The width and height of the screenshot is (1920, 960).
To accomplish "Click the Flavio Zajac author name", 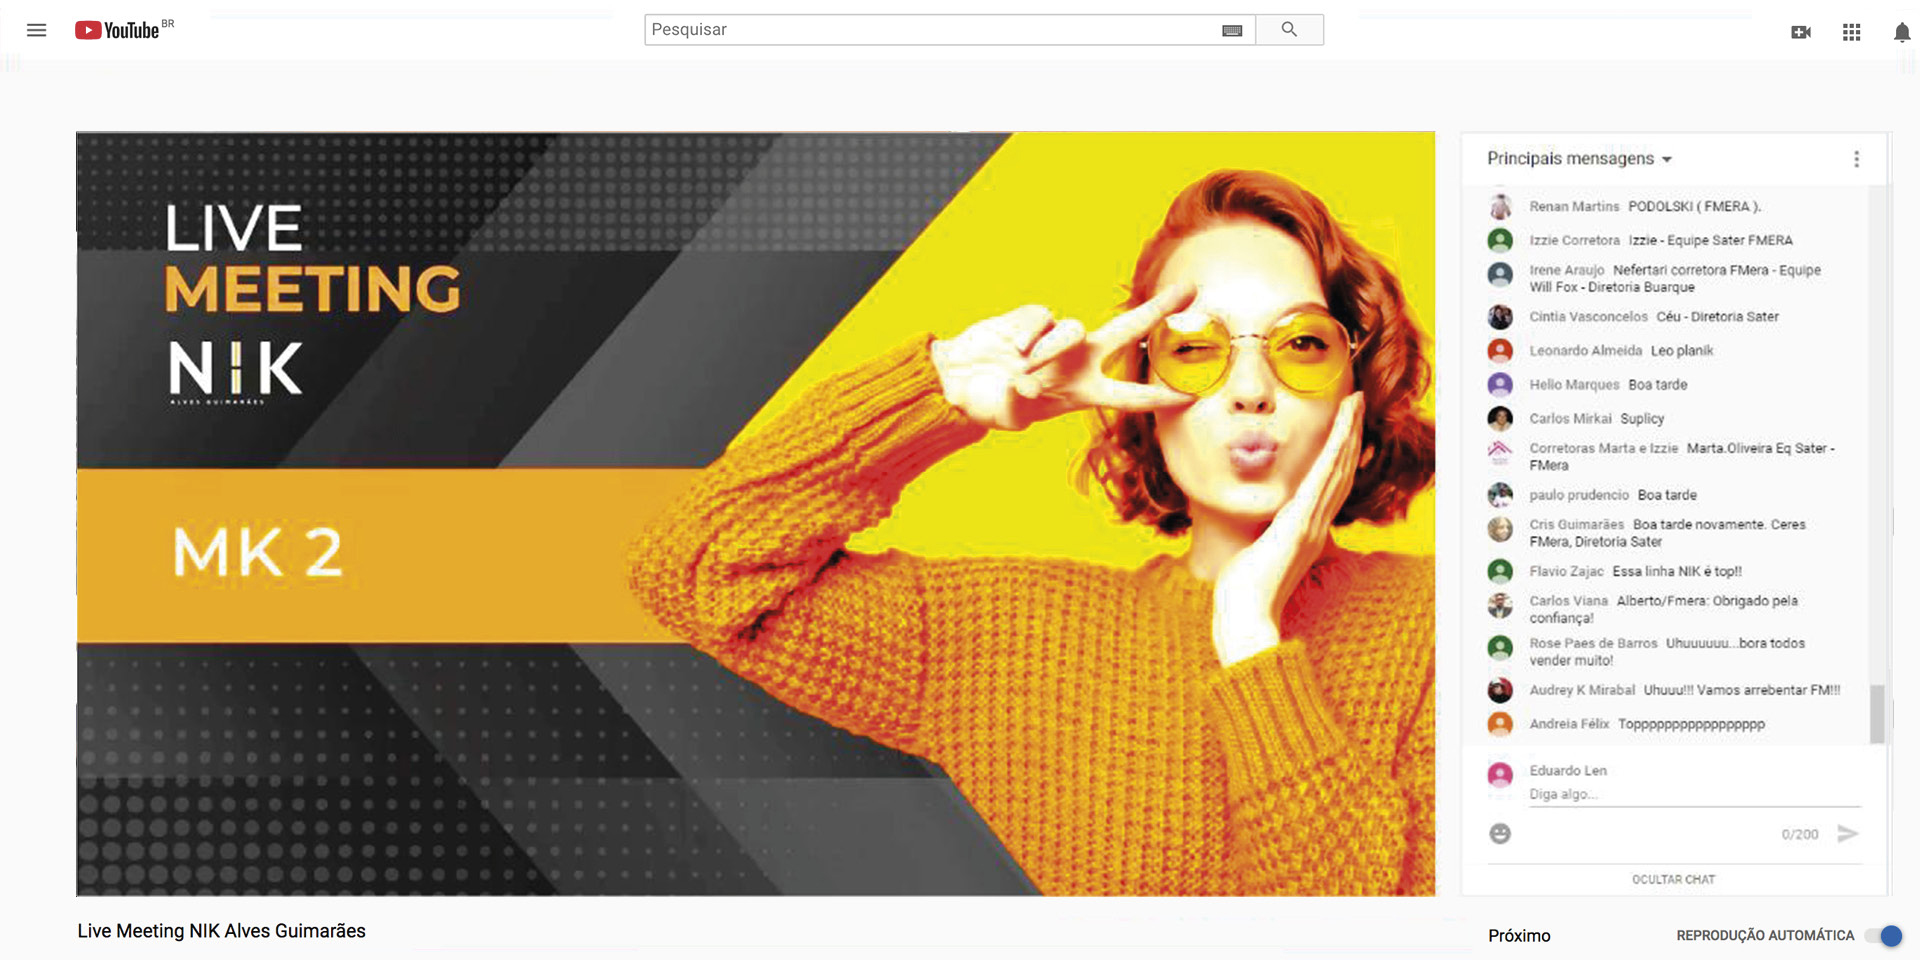I will [x=1566, y=571].
